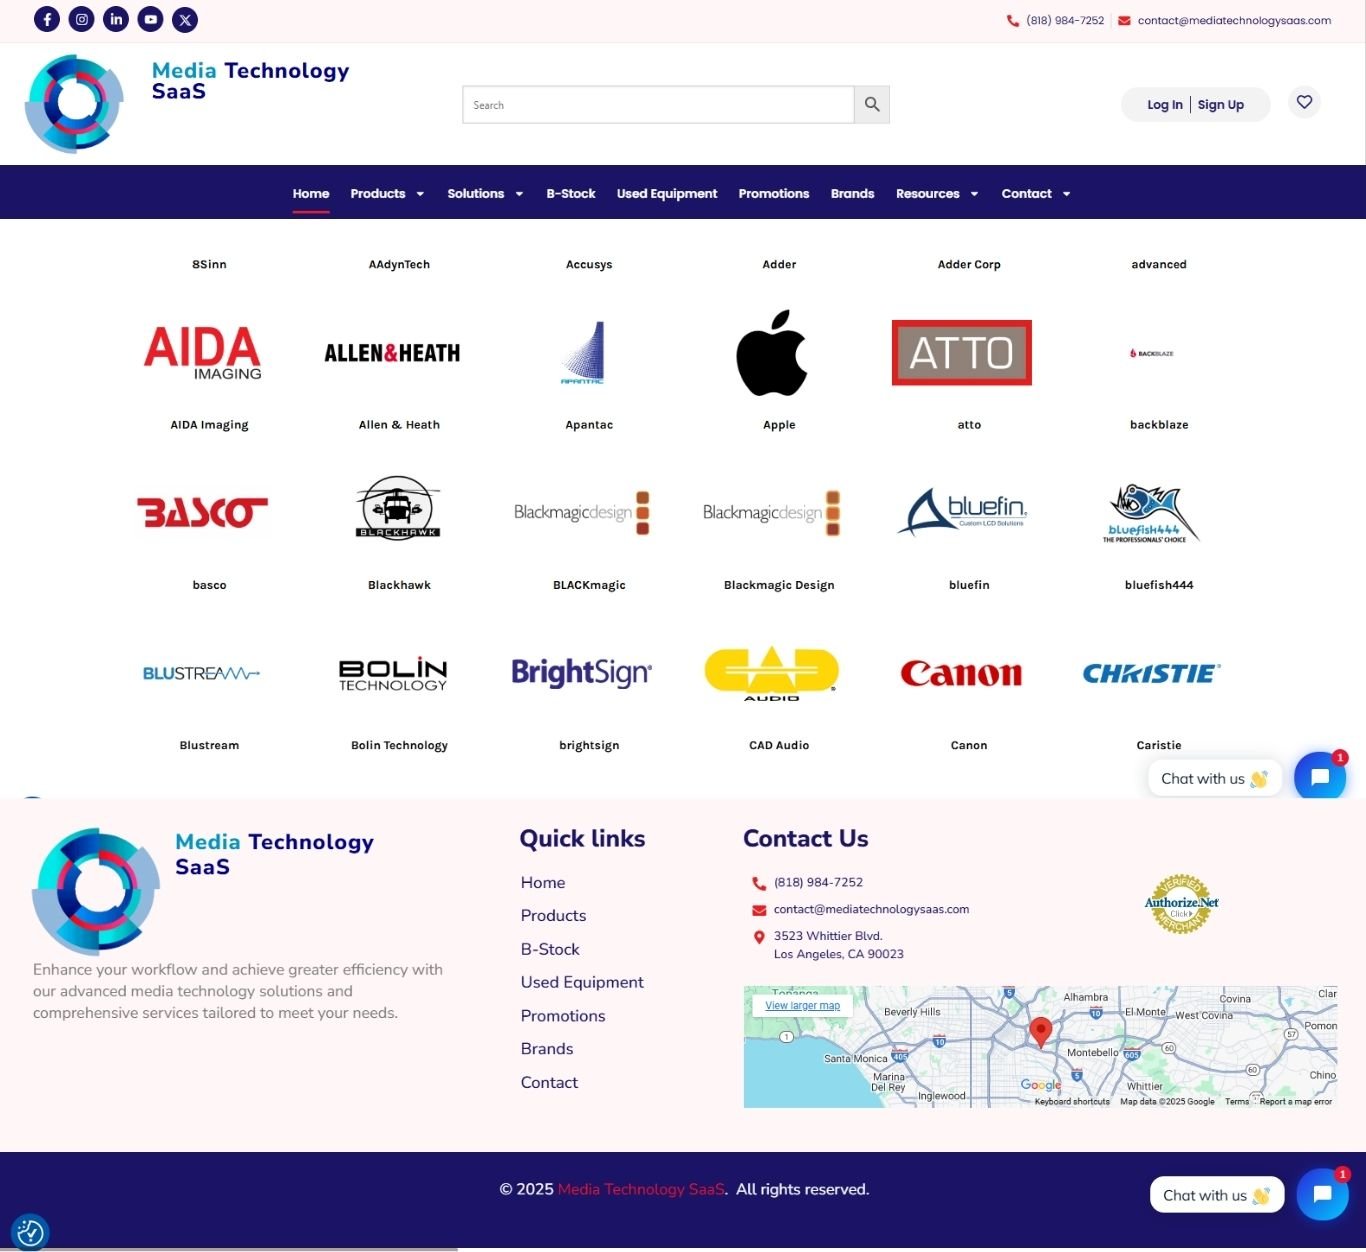Open the 8Sinn brand link
1366x1252 pixels.
209,264
